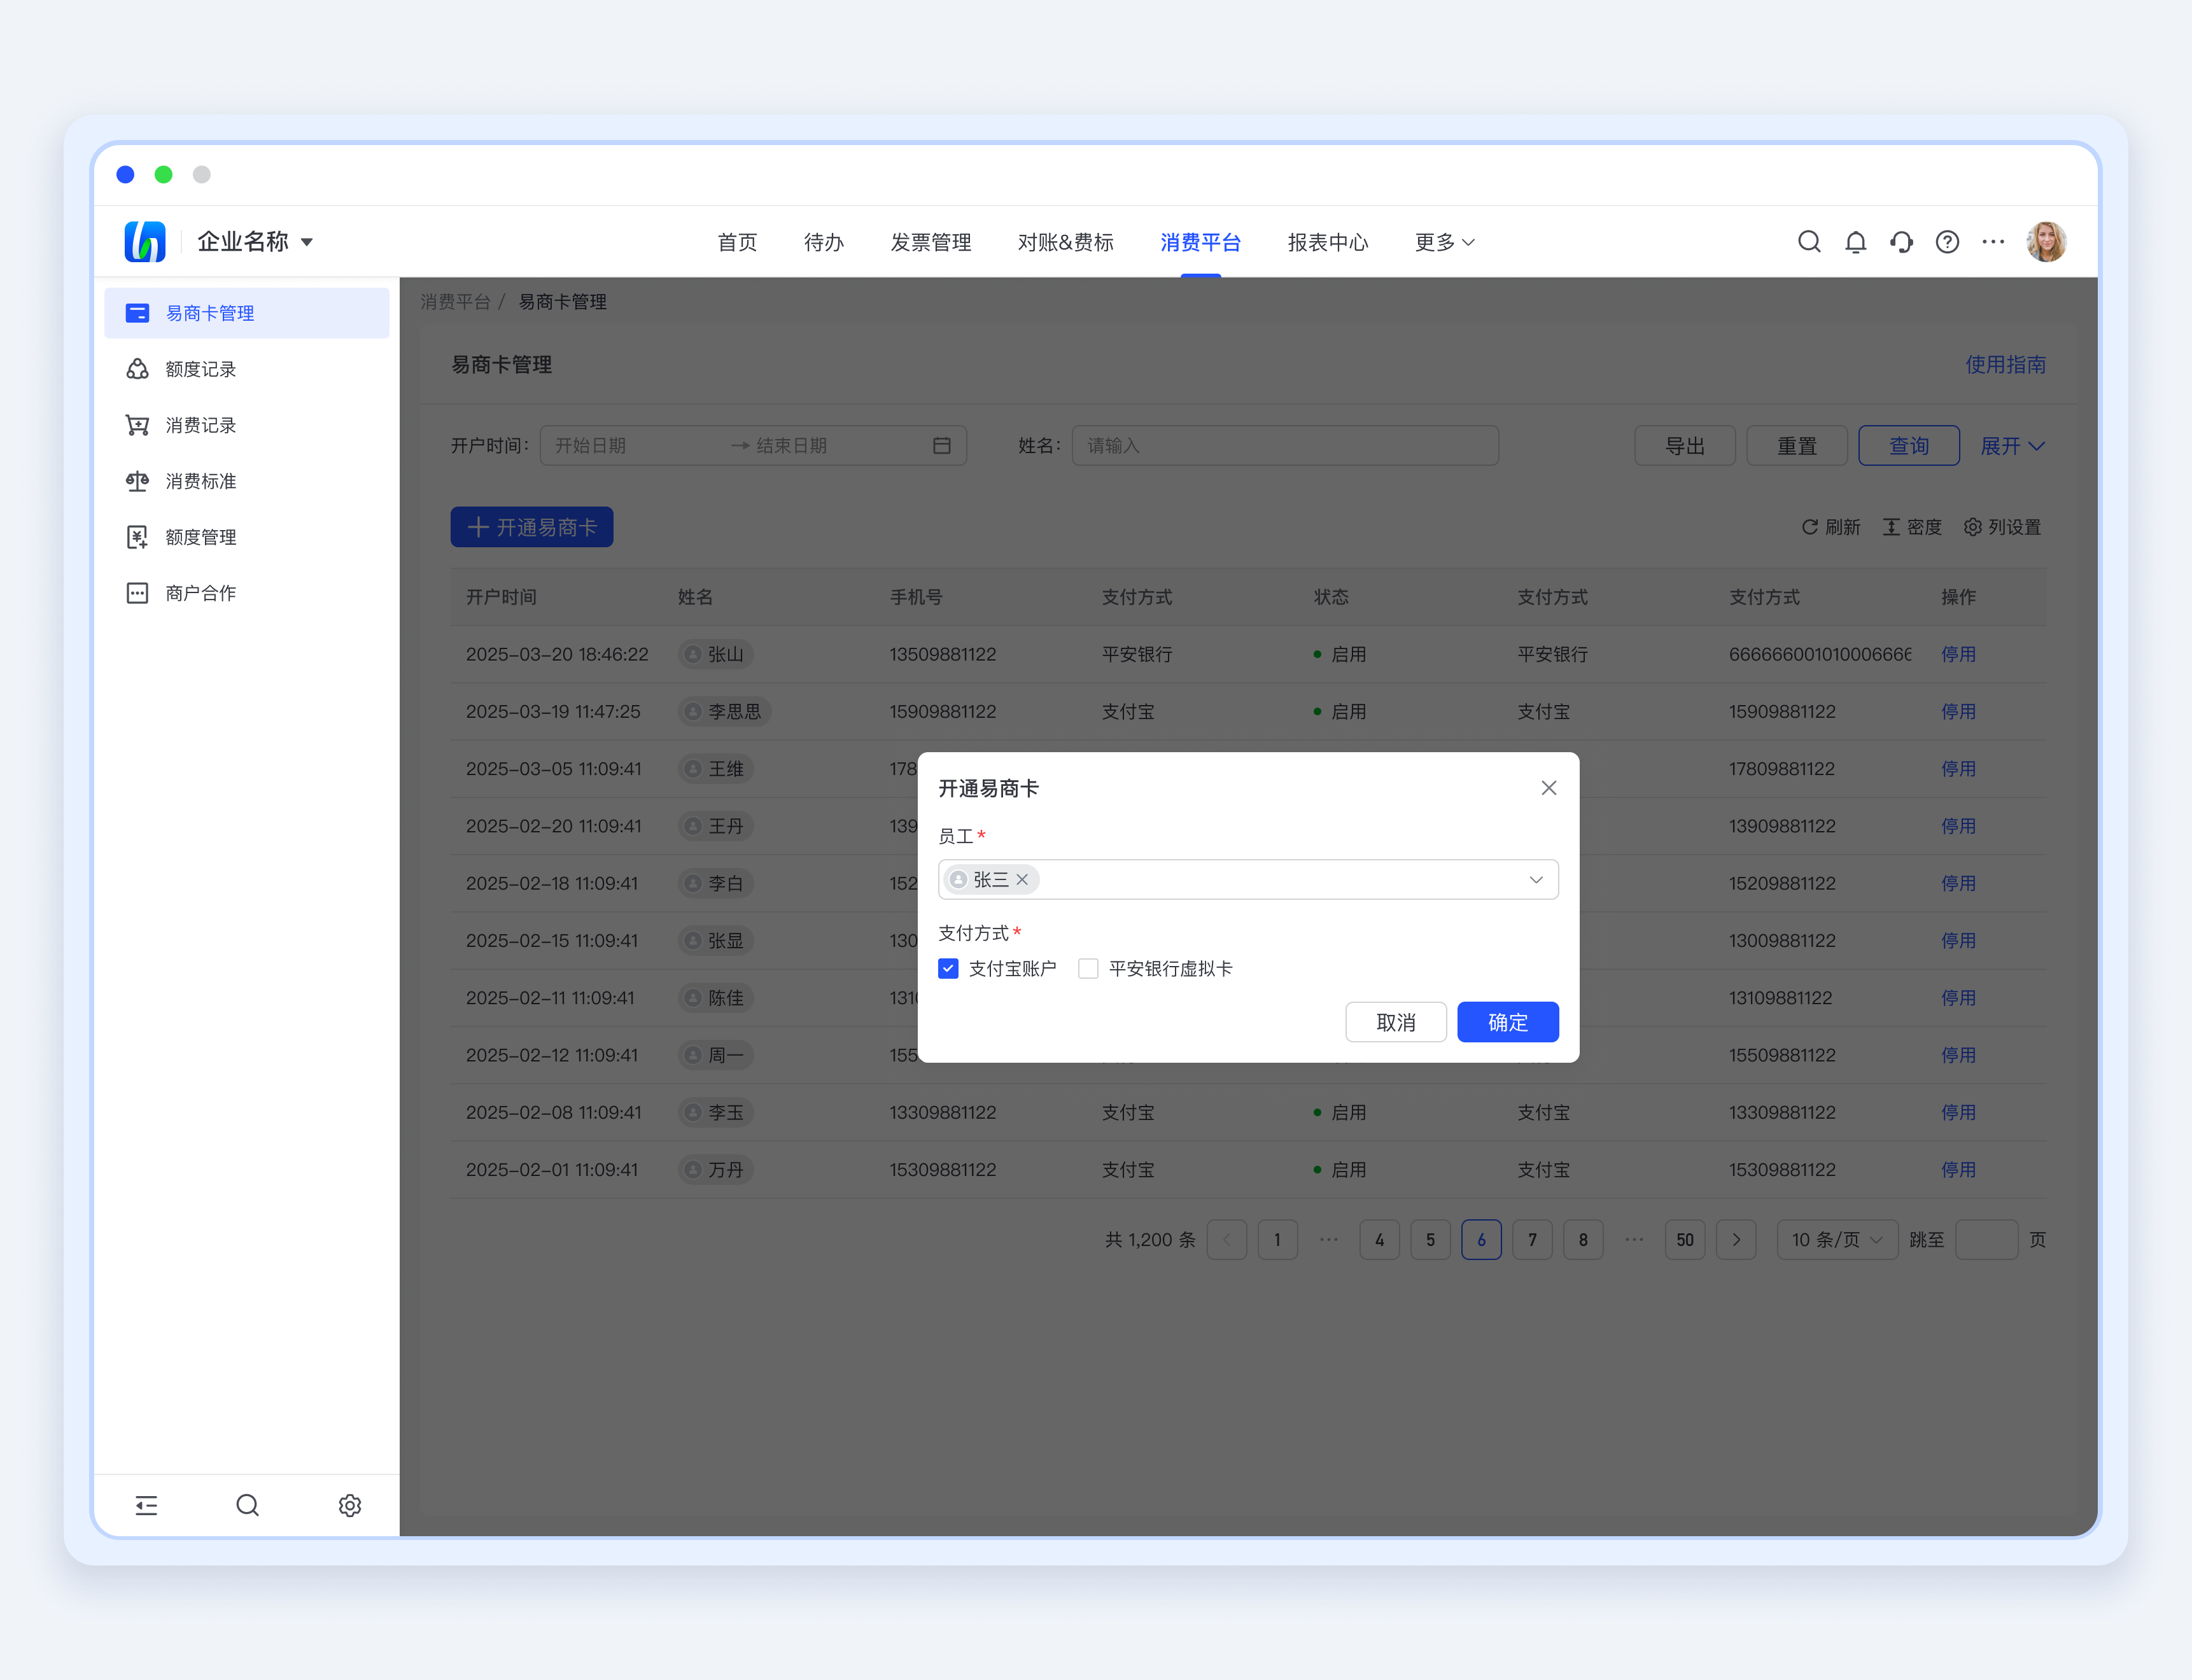Open sidebar settings gear icon
The width and height of the screenshot is (2192, 1680).
click(x=349, y=1505)
